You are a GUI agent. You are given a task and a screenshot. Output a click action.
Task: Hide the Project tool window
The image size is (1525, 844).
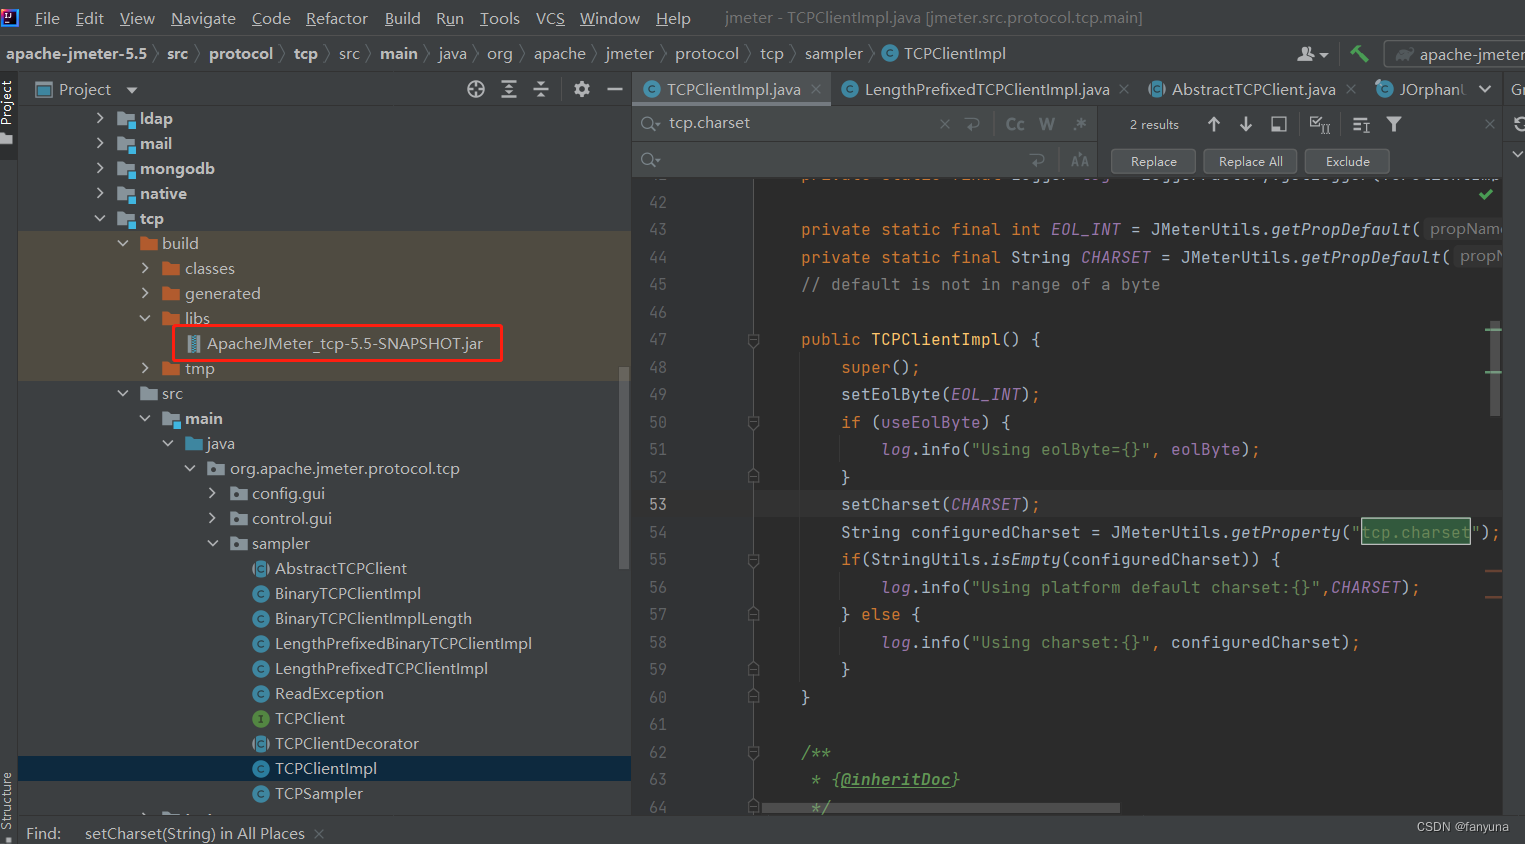615,90
